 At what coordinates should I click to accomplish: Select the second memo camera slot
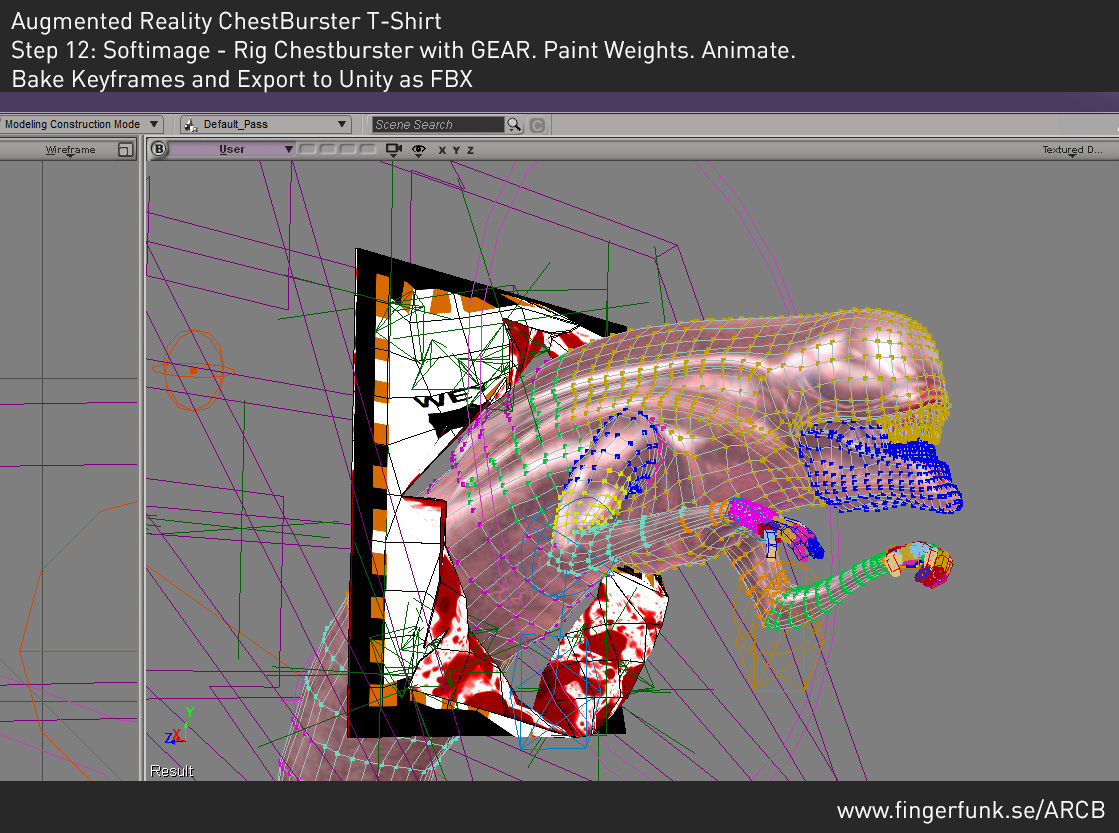tap(328, 149)
